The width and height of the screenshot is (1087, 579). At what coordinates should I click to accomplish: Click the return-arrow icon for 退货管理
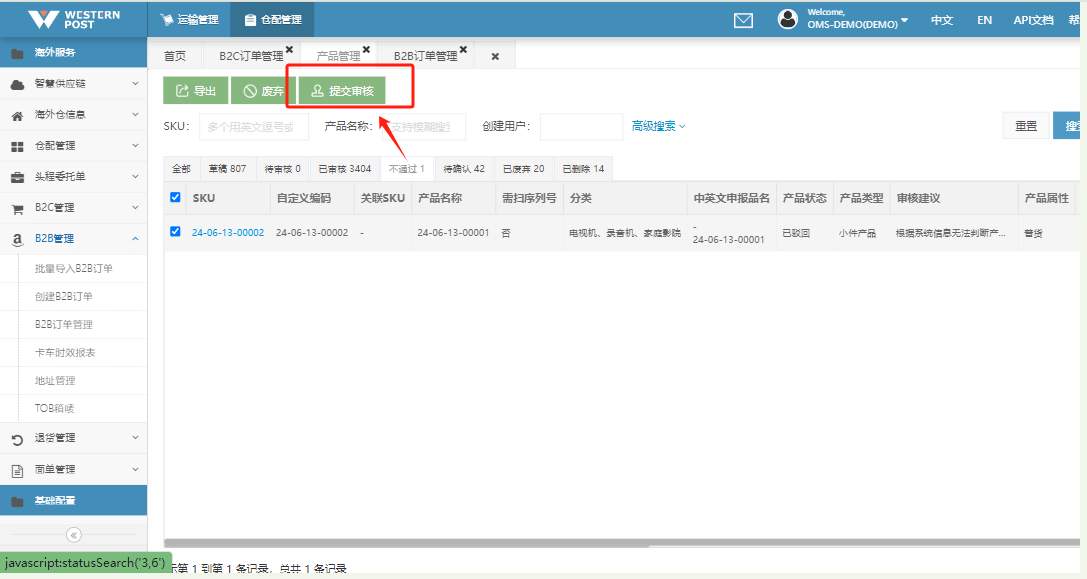click(17, 439)
